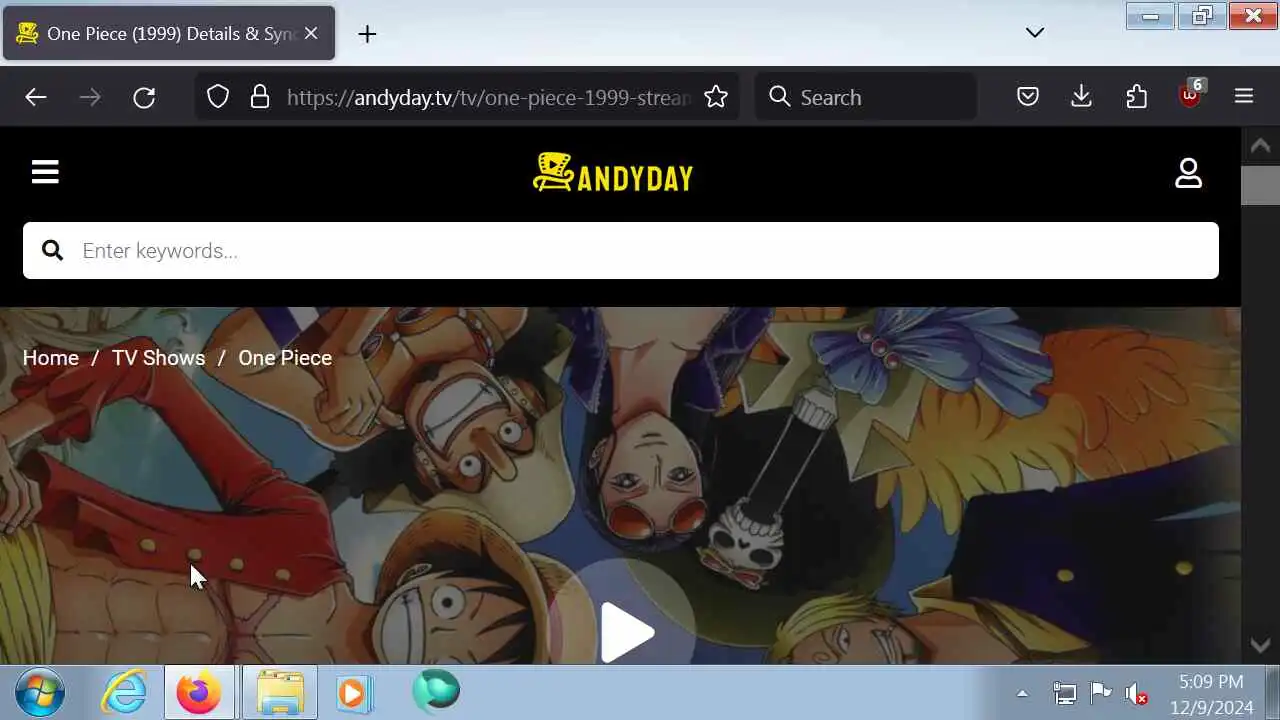Screen dimensions: 1280x720
Task: Open uBlock Origin extension popup
Action: tap(1190, 96)
